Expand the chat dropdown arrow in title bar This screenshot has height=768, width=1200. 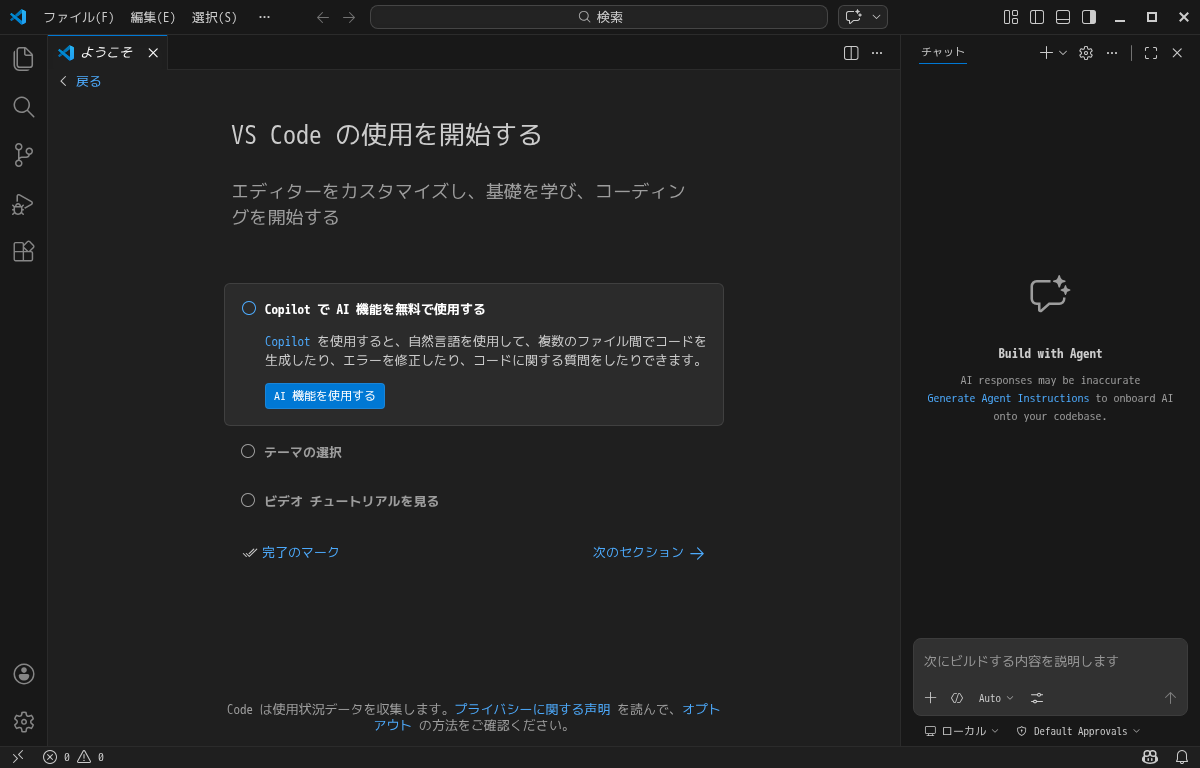point(877,17)
